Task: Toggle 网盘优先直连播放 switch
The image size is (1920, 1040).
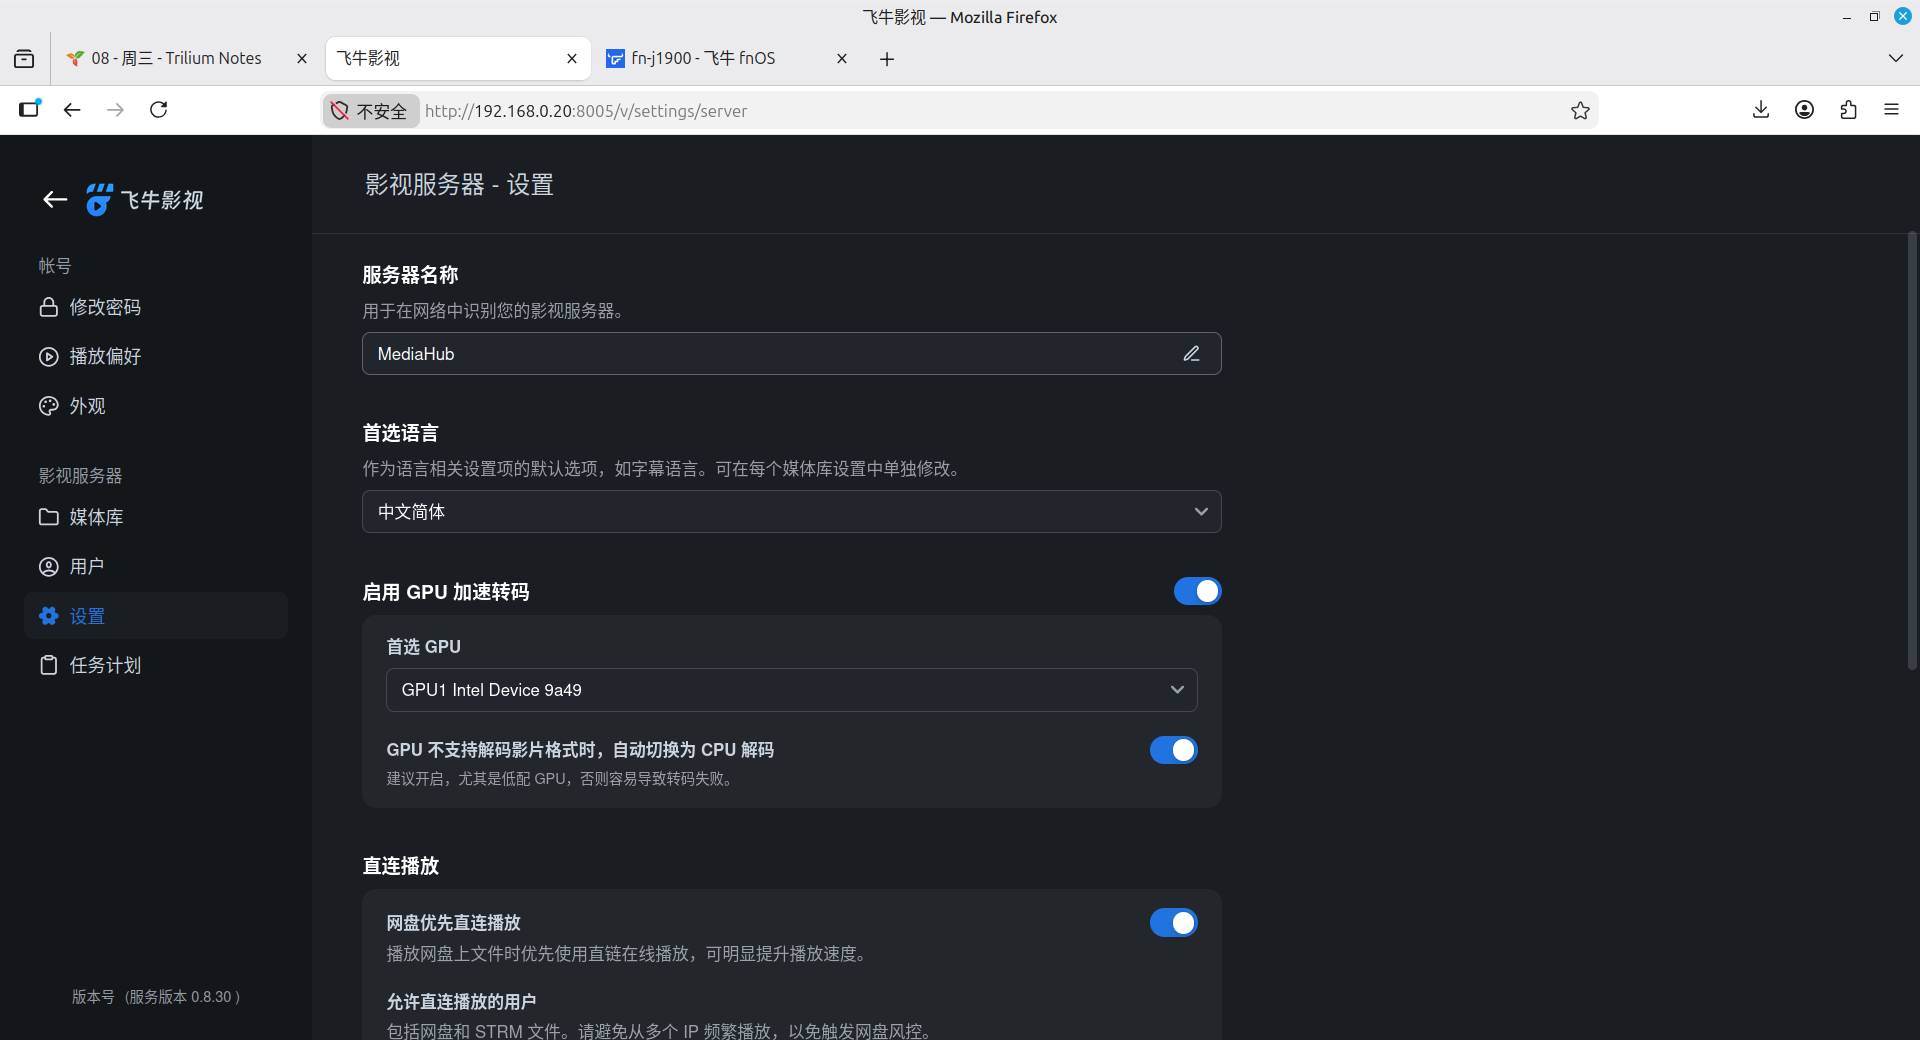Action: tap(1173, 923)
